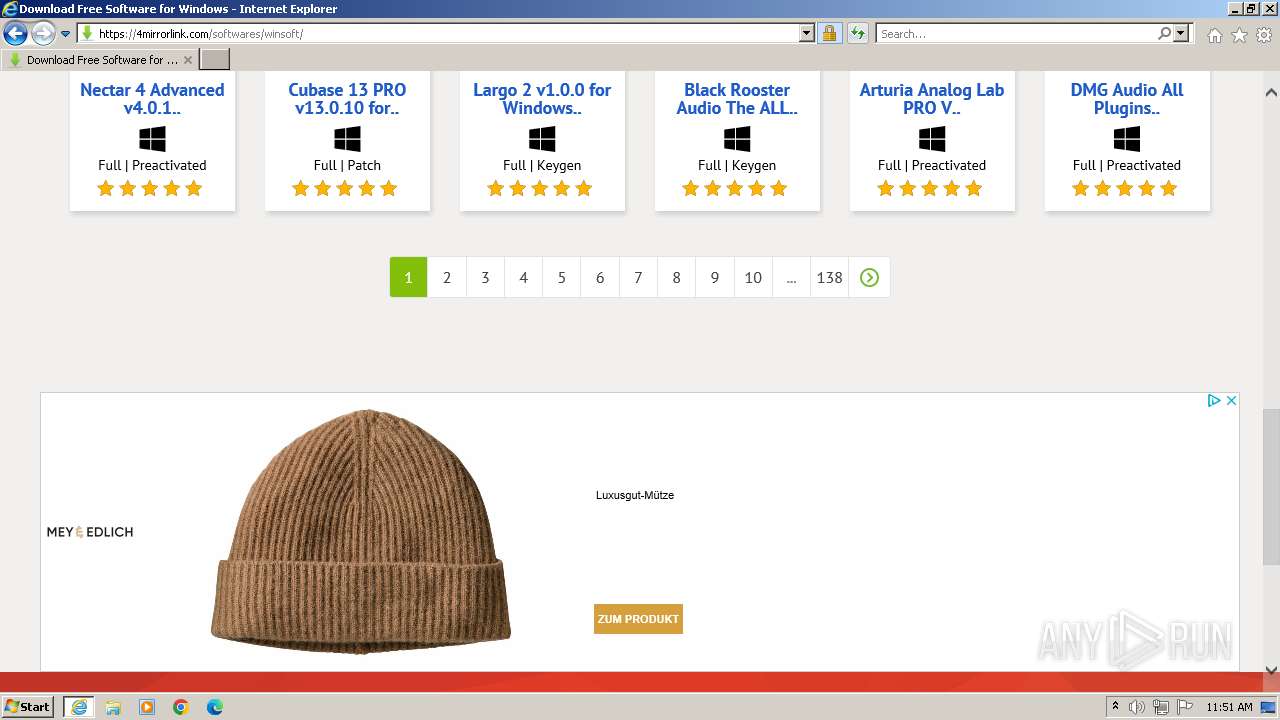The width and height of the screenshot is (1280, 720).
Task: Click "Full | Patch" text on Cubase card
Action: click(347, 165)
